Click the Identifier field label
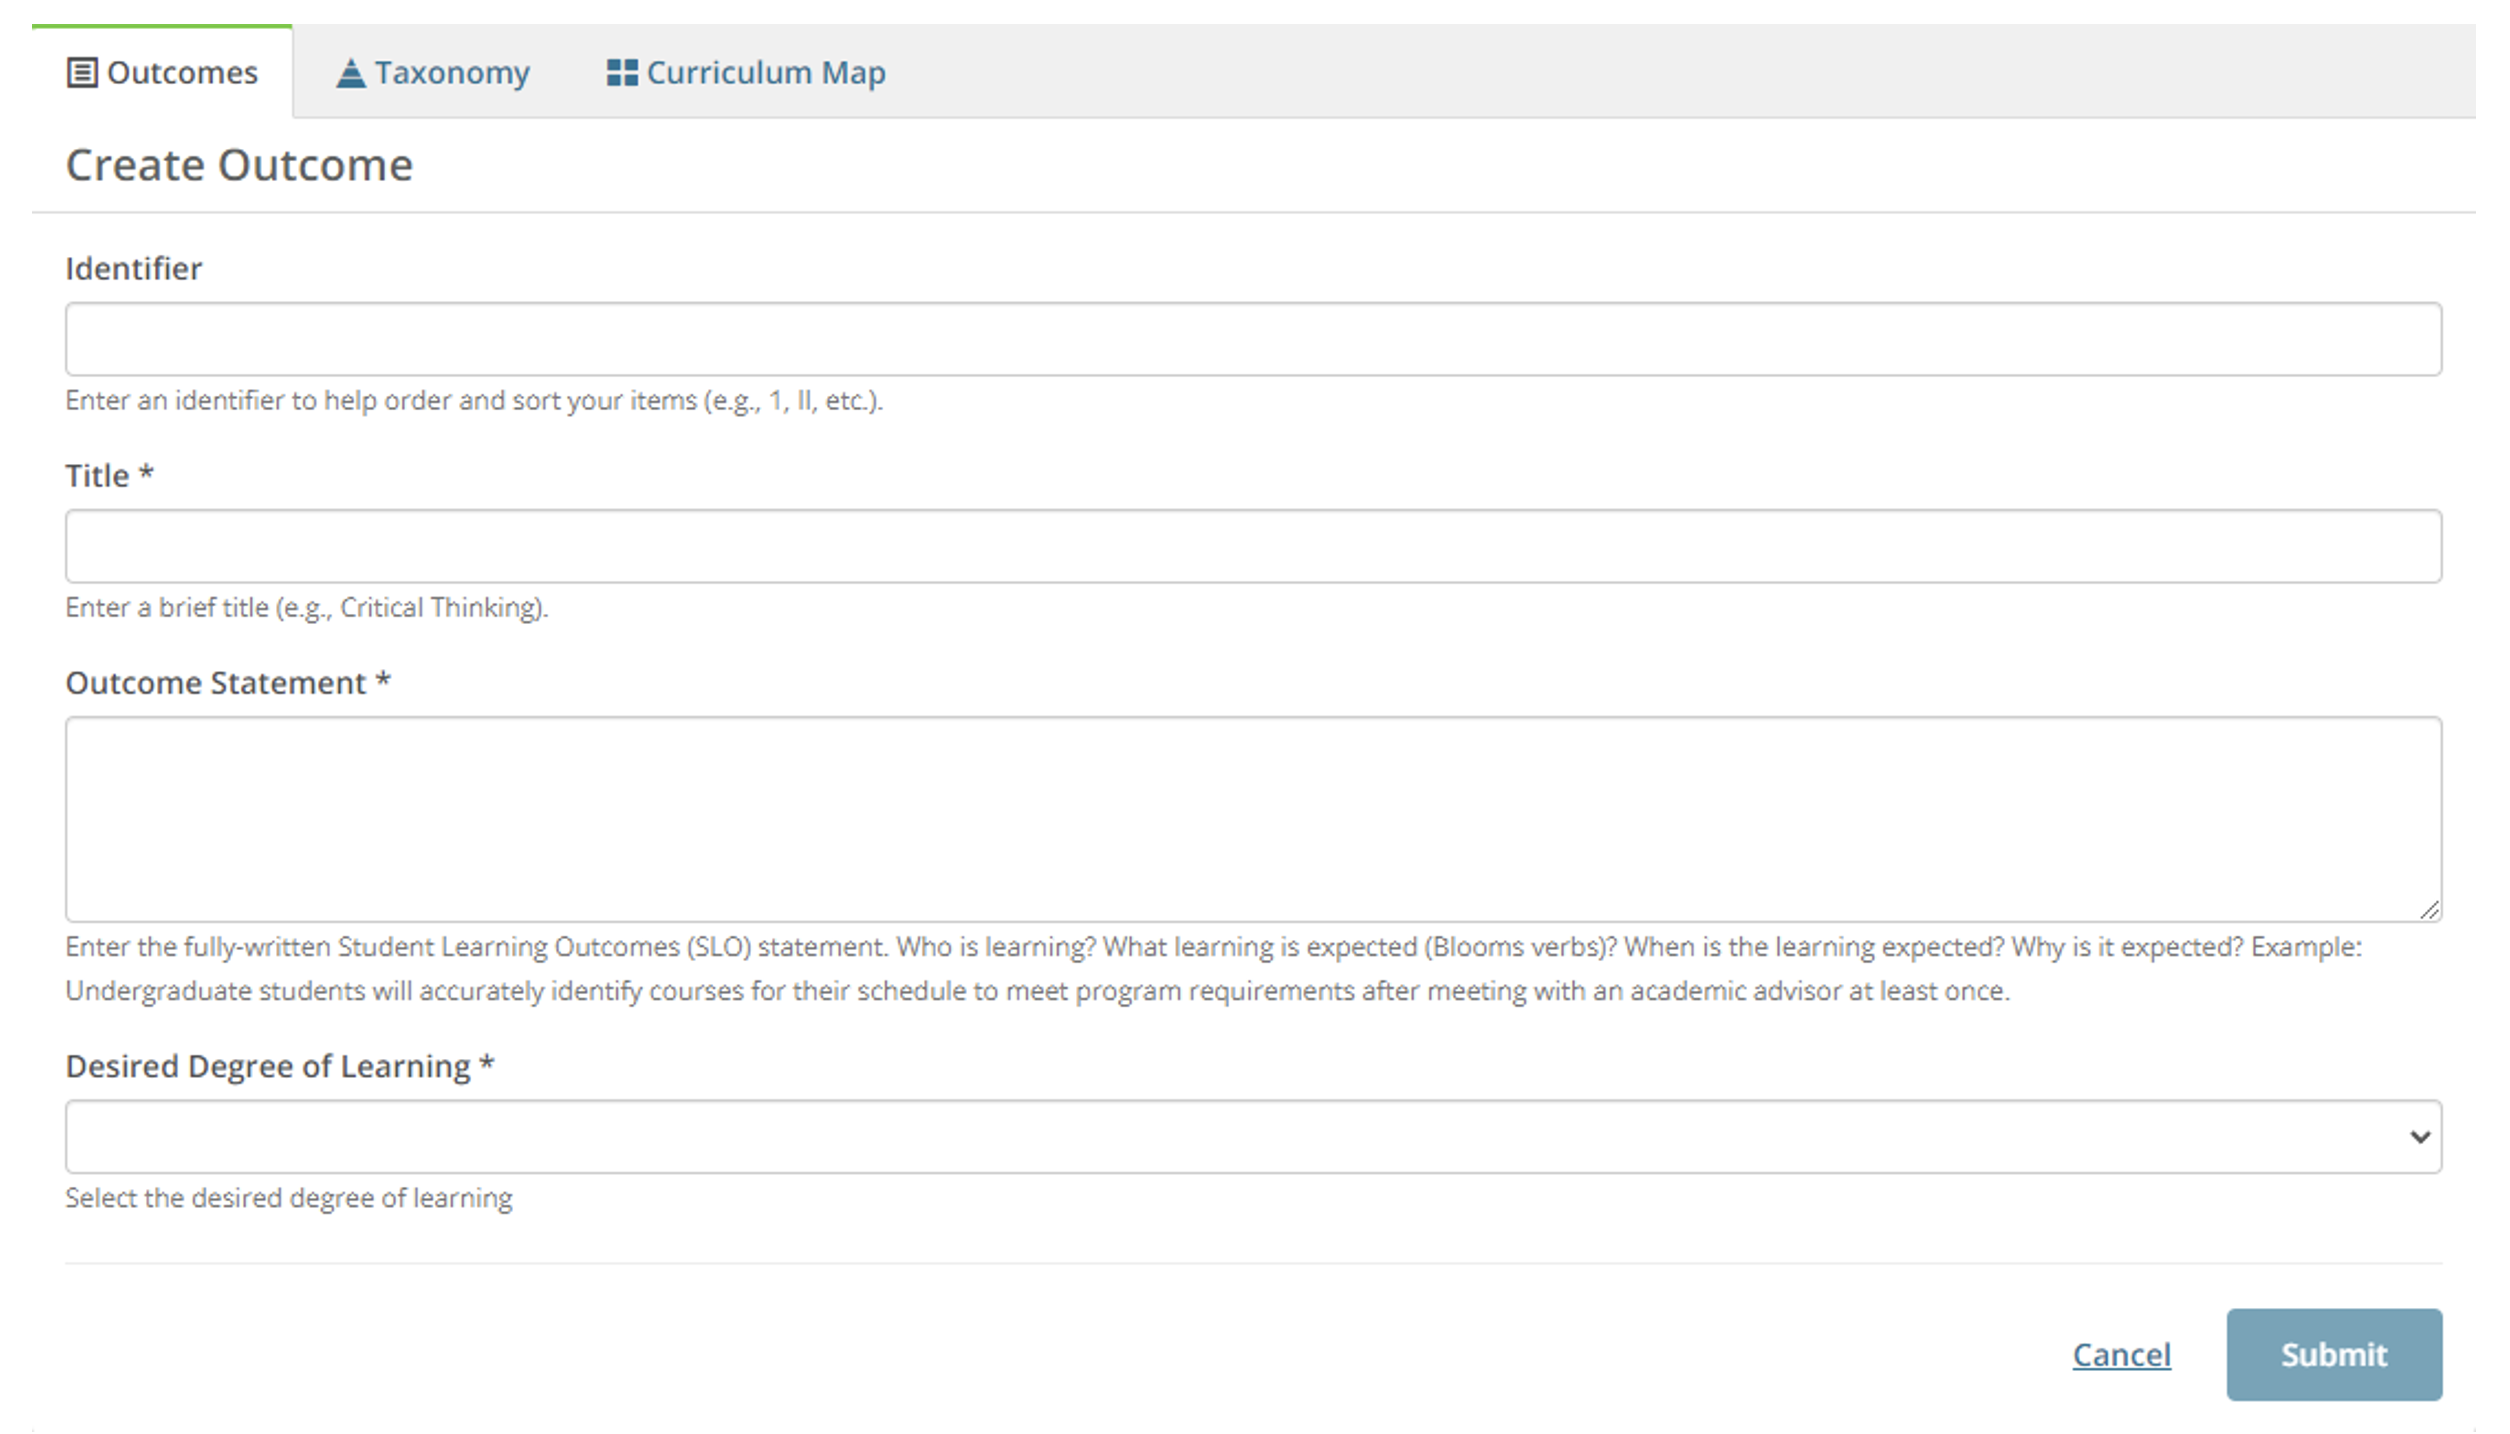The width and height of the screenshot is (2510, 1434). pos(133,268)
